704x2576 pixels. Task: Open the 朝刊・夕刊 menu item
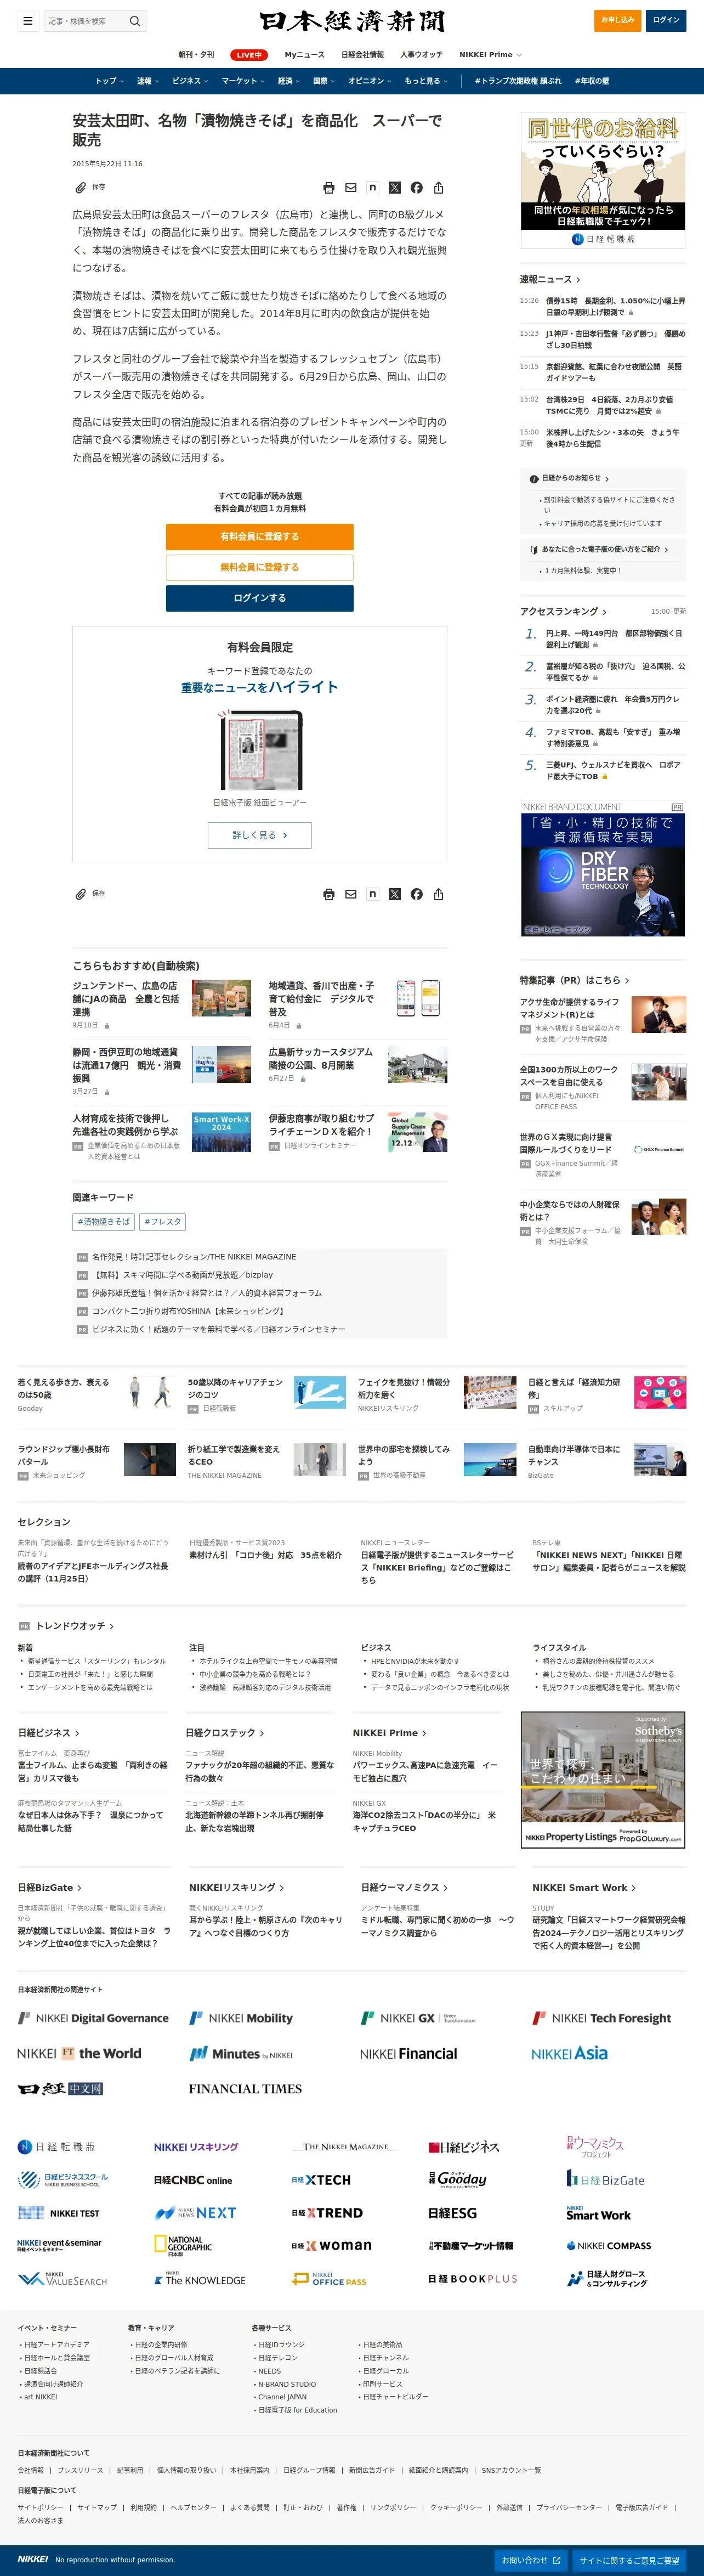(x=196, y=55)
